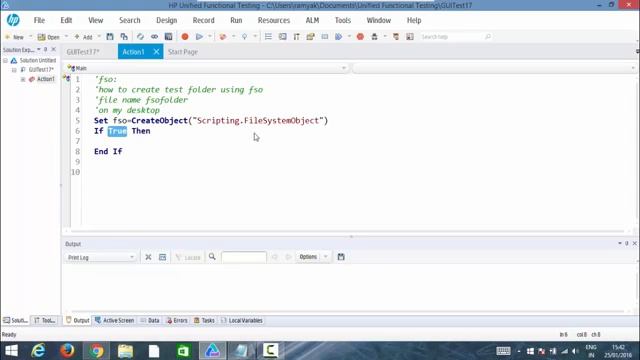The width and height of the screenshot is (640, 360).
Task: Click the New toolbar button
Action: (15, 37)
